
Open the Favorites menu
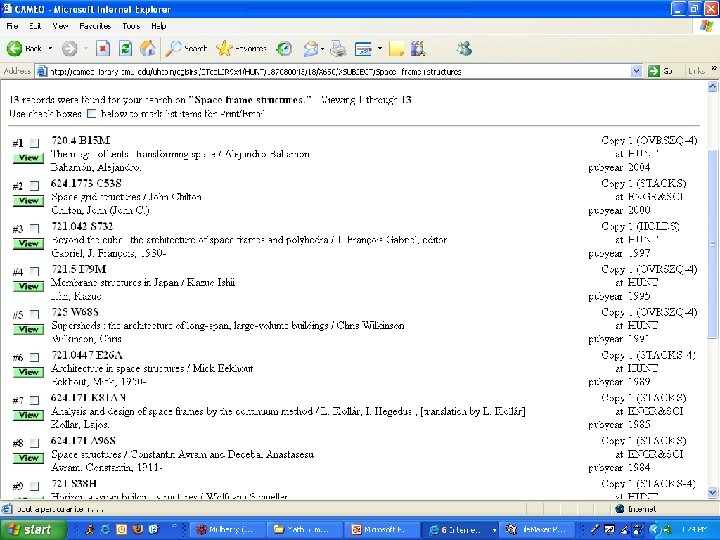click(95, 26)
